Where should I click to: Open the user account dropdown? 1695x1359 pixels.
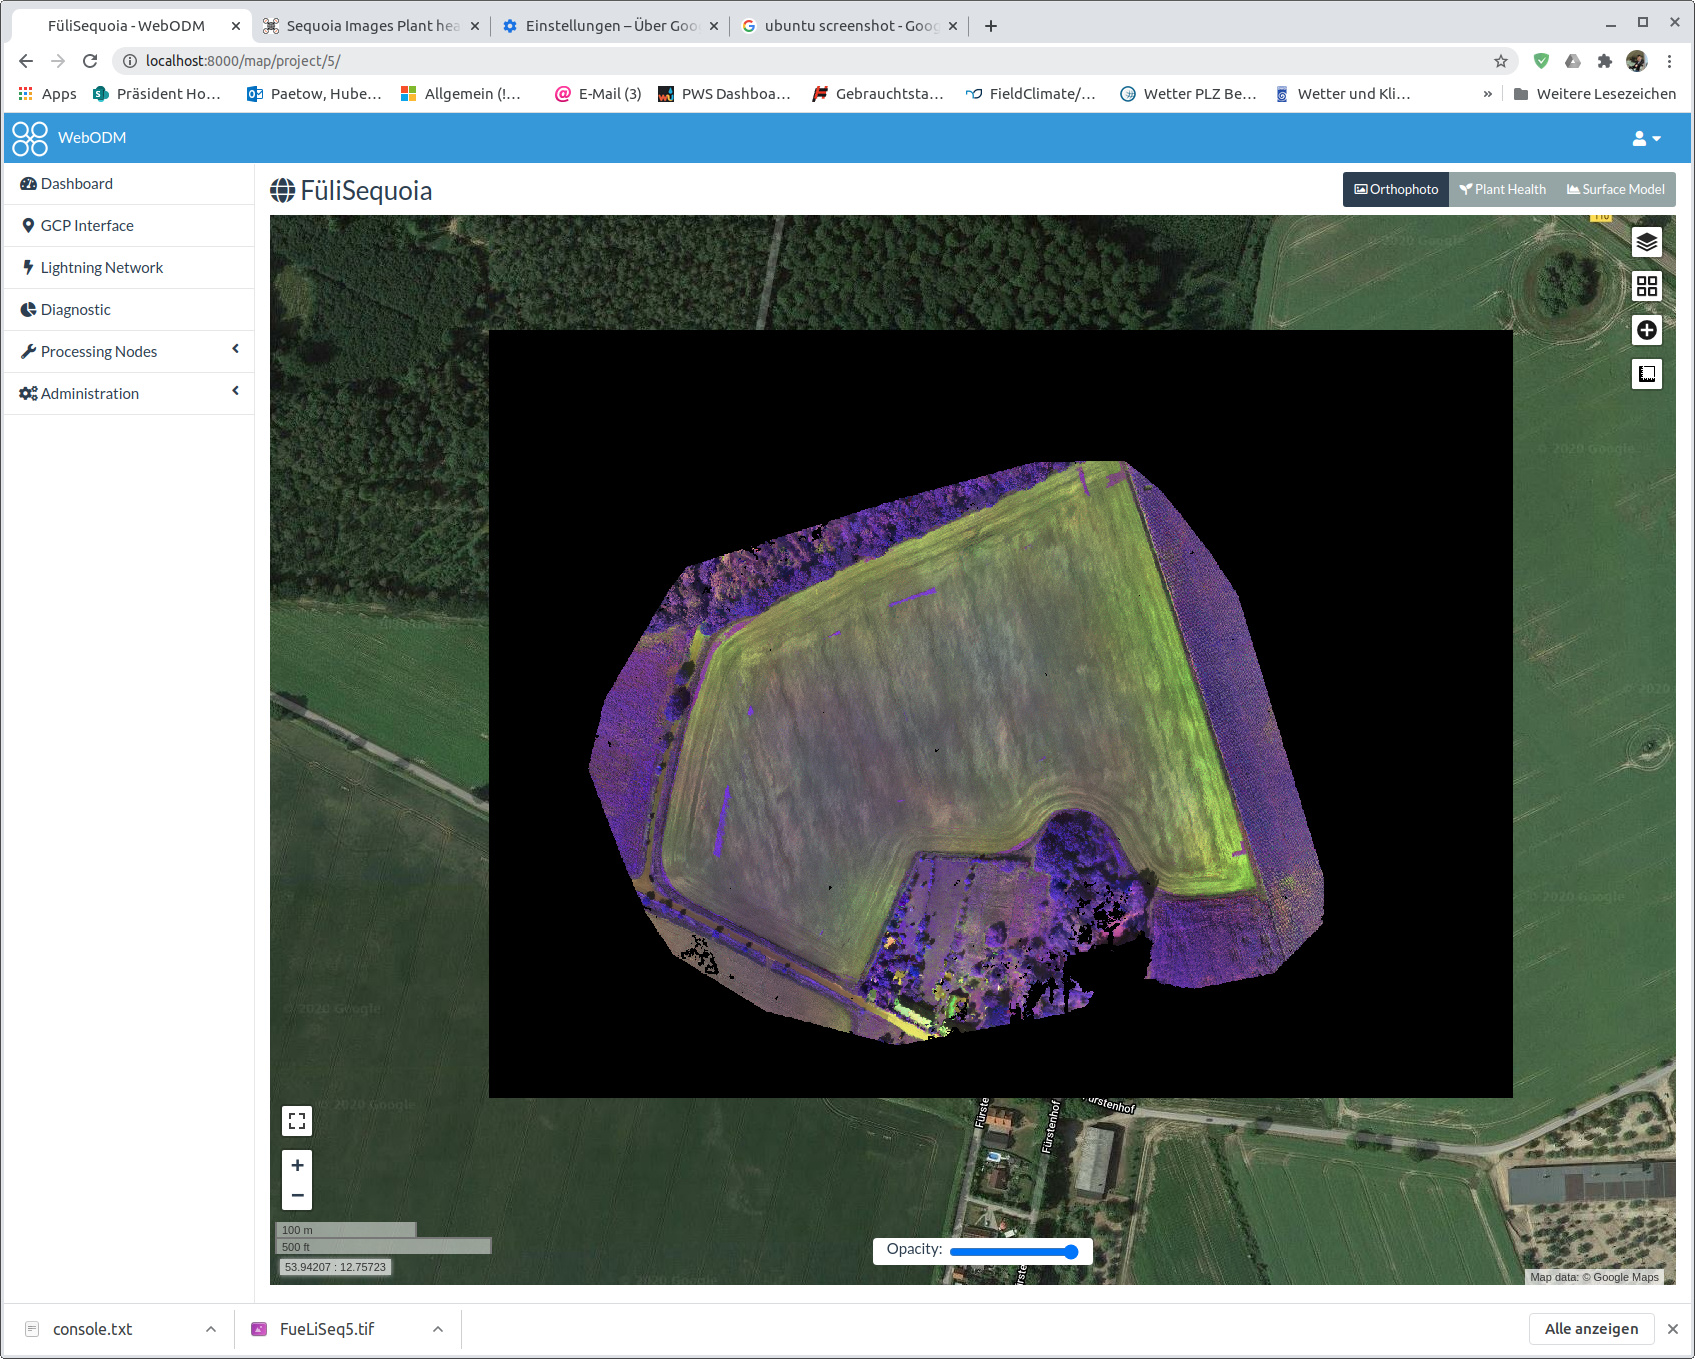(1646, 139)
